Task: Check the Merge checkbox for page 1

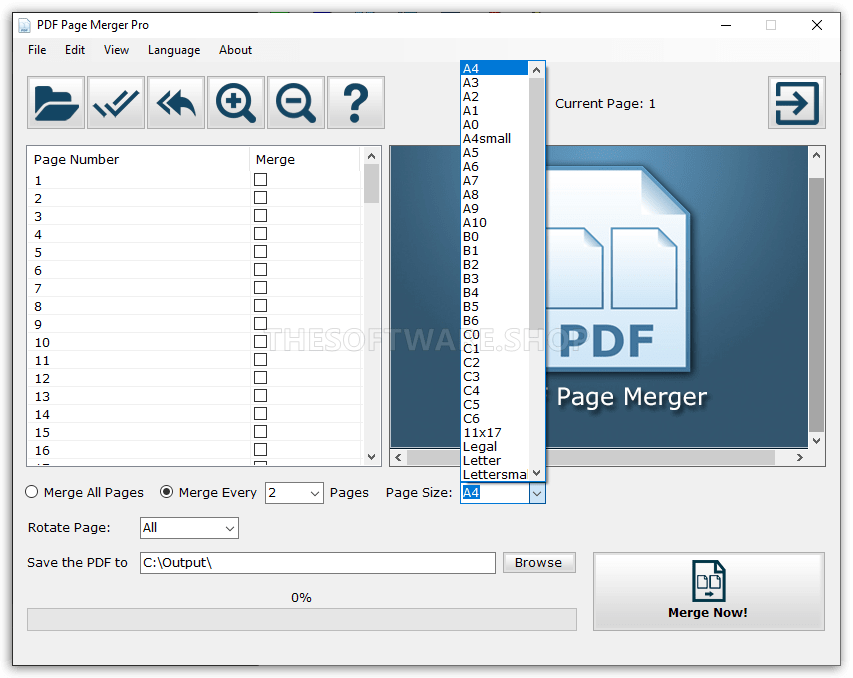Action: (x=260, y=180)
